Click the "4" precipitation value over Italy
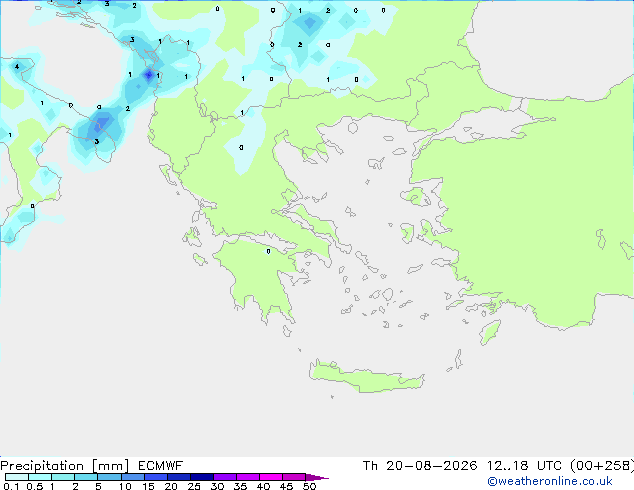 click(x=17, y=67)
